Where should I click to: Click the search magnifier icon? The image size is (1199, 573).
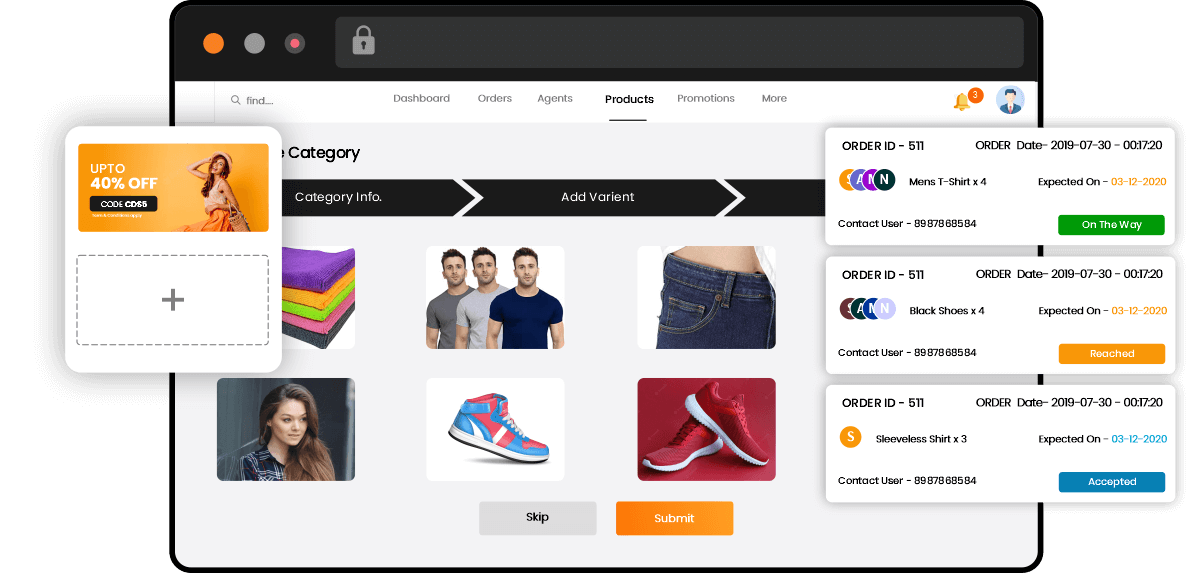click(236, 100)
